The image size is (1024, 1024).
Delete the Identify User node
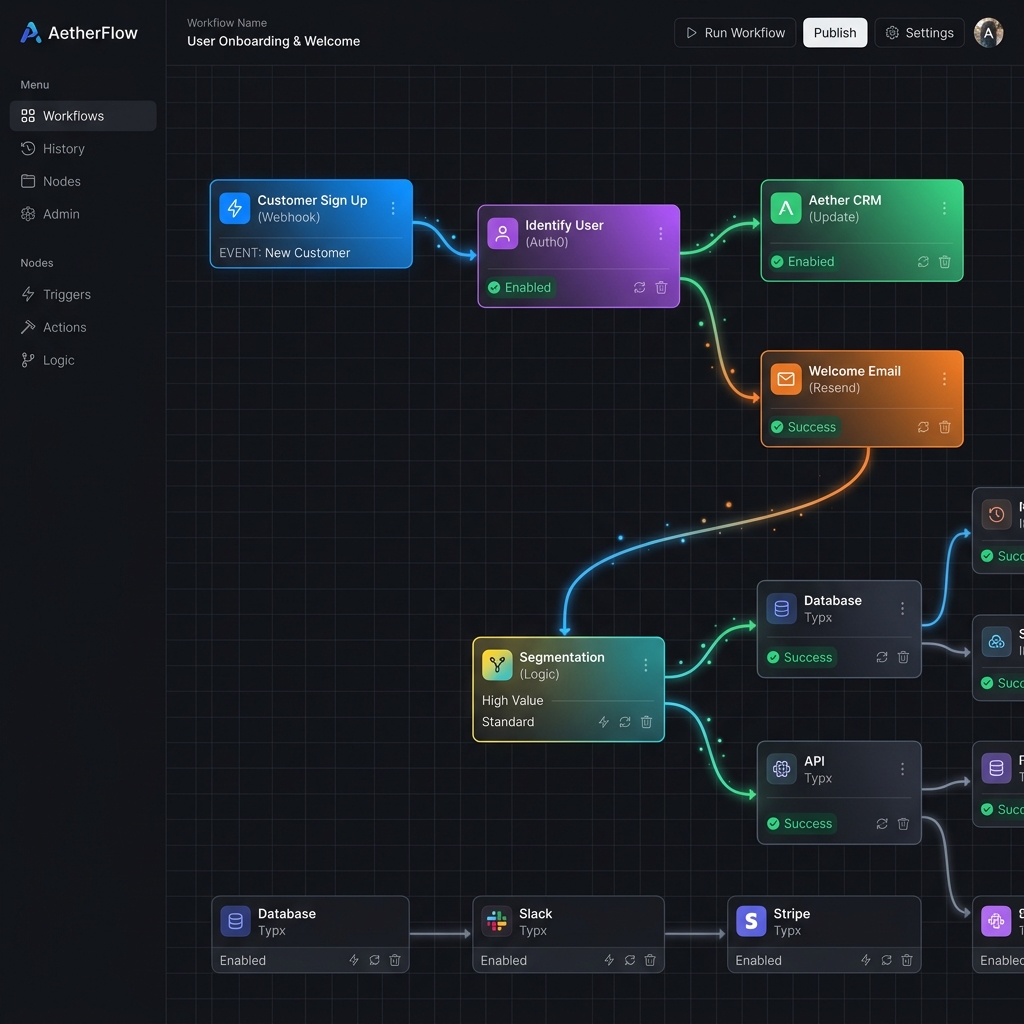(x=661, y=287)
